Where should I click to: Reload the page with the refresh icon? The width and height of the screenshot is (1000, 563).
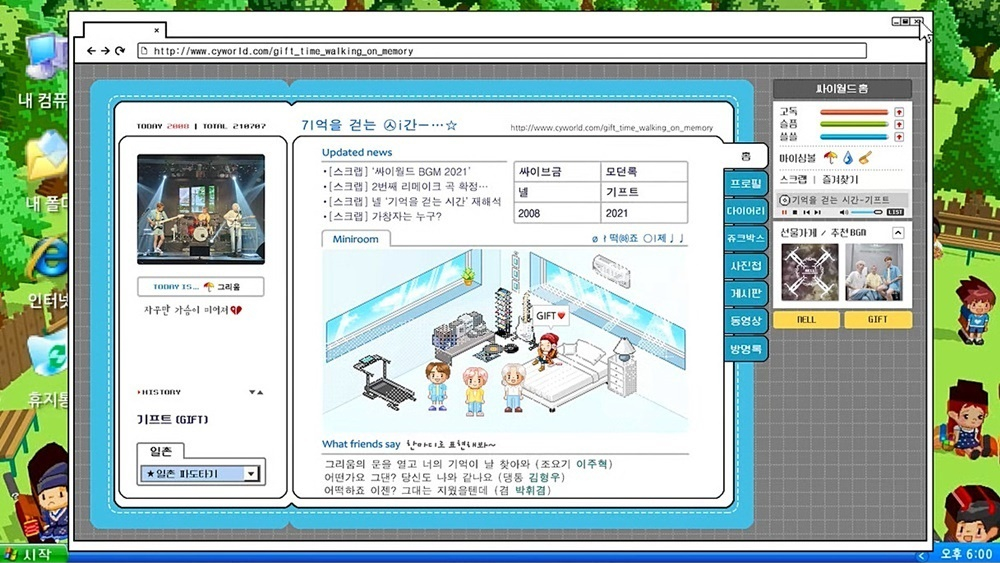(x=120, y=50)
